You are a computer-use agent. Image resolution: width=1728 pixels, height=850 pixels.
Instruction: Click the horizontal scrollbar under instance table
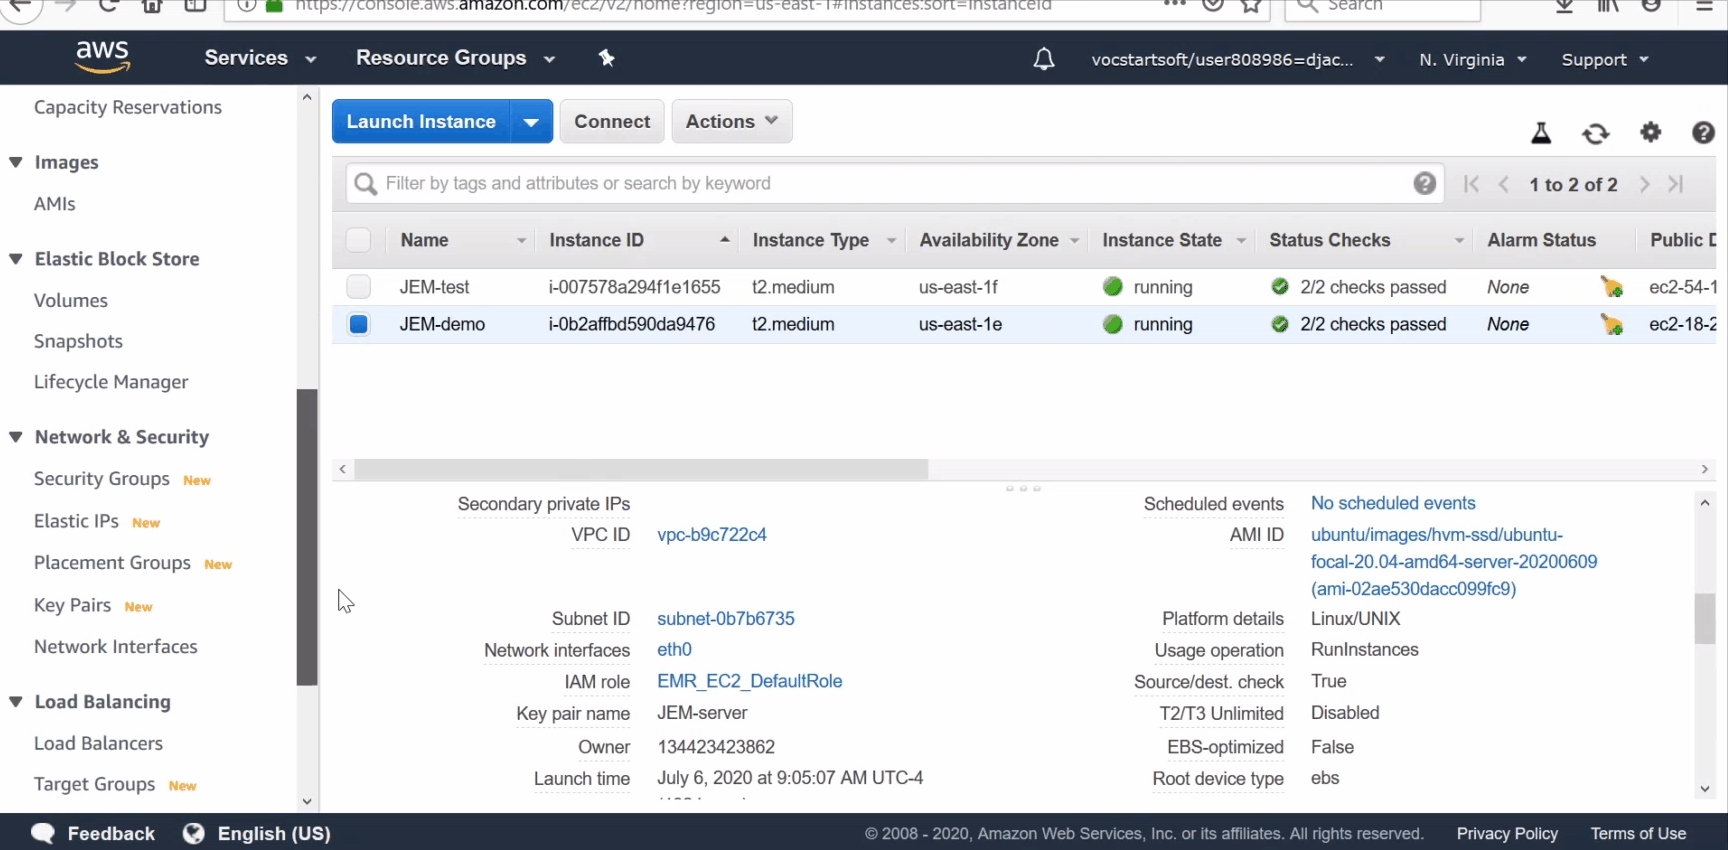640,469
